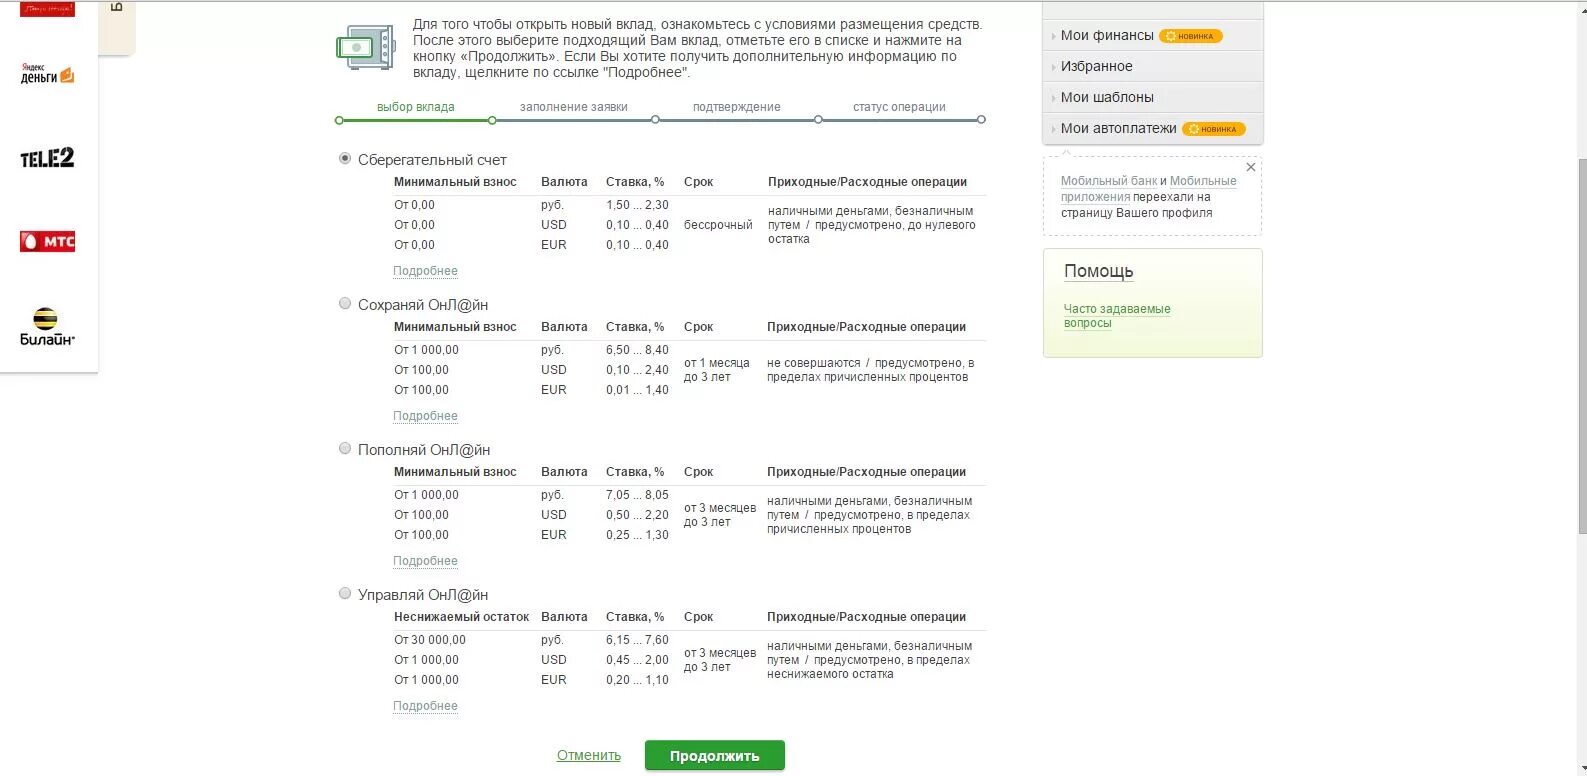
Task: Click Сохраняй ОнЛ@йн deposit title
Action: pos(423,305)
